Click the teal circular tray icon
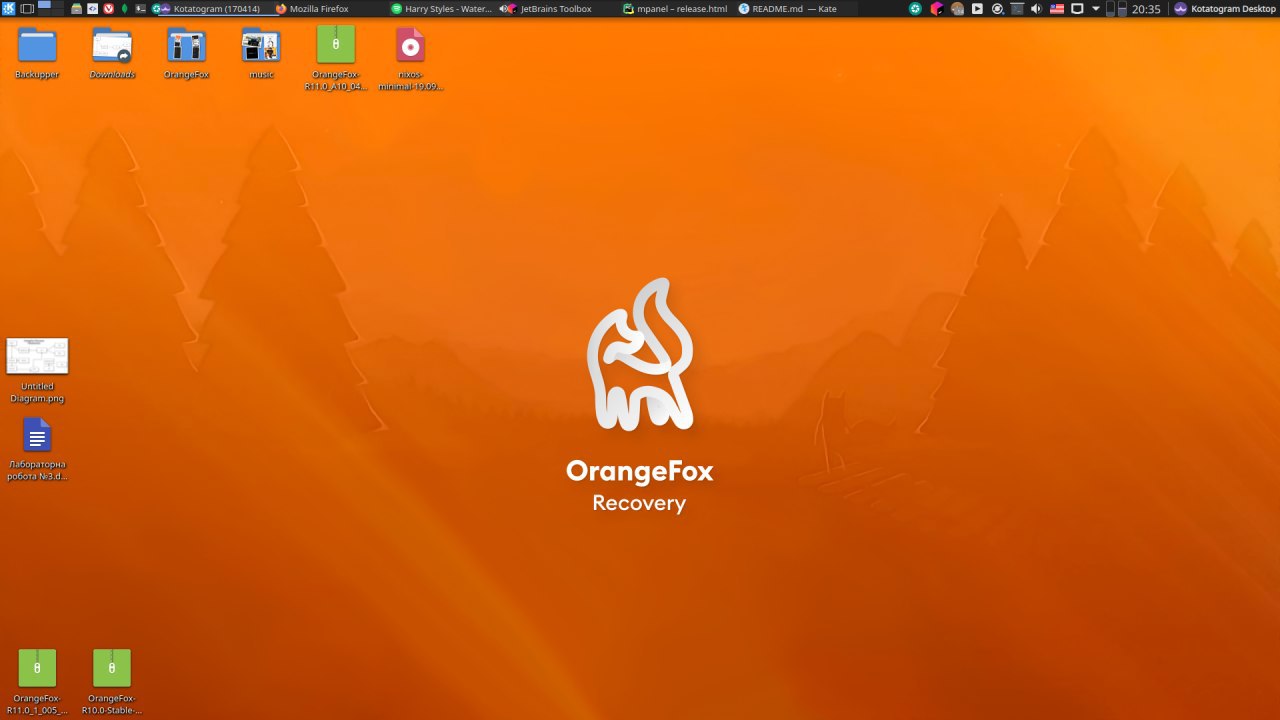This screenshot has height=720, width=1280. [x=915, y=9]
